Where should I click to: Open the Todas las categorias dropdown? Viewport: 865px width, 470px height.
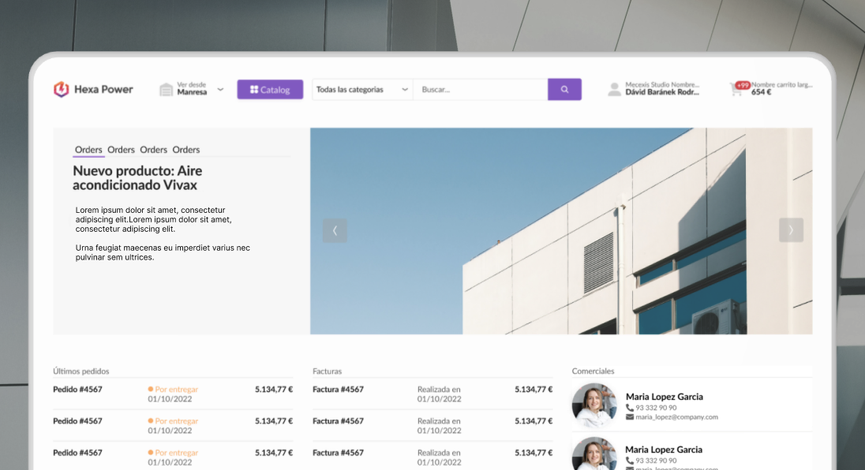tap(362, 89)
